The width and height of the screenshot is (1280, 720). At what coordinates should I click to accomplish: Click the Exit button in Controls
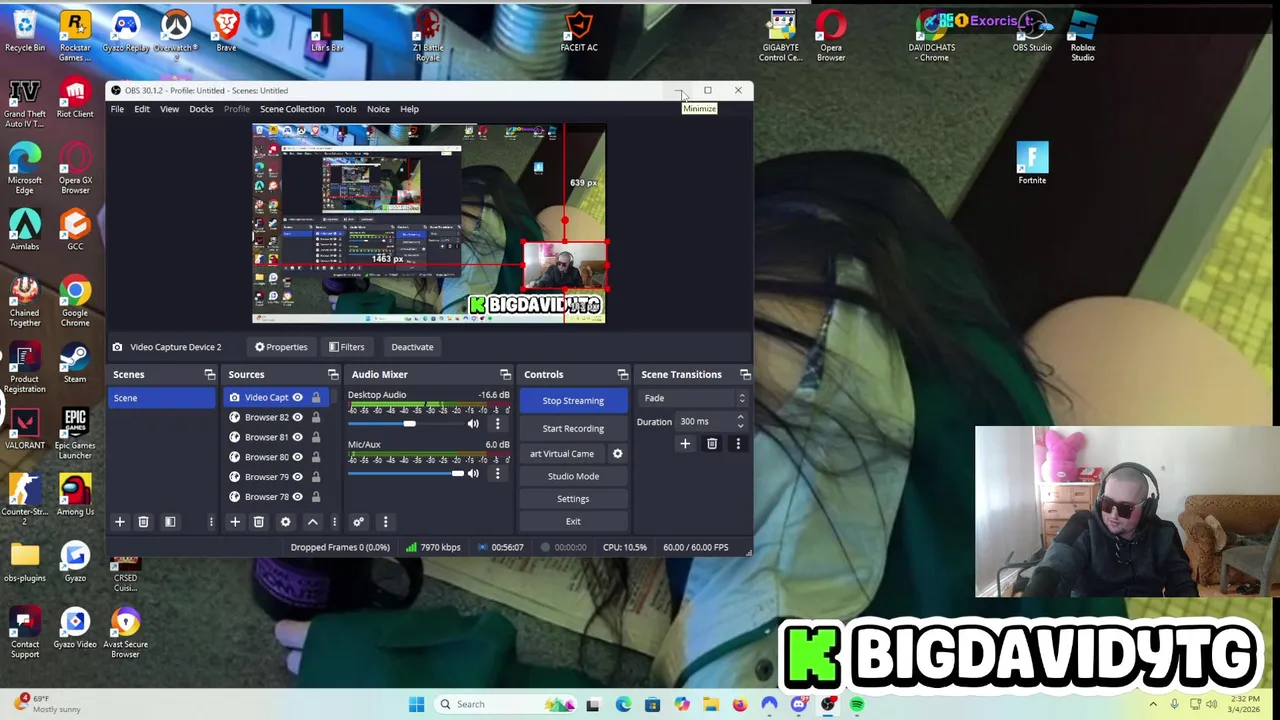pyautogui.click(x=573, y=521)
